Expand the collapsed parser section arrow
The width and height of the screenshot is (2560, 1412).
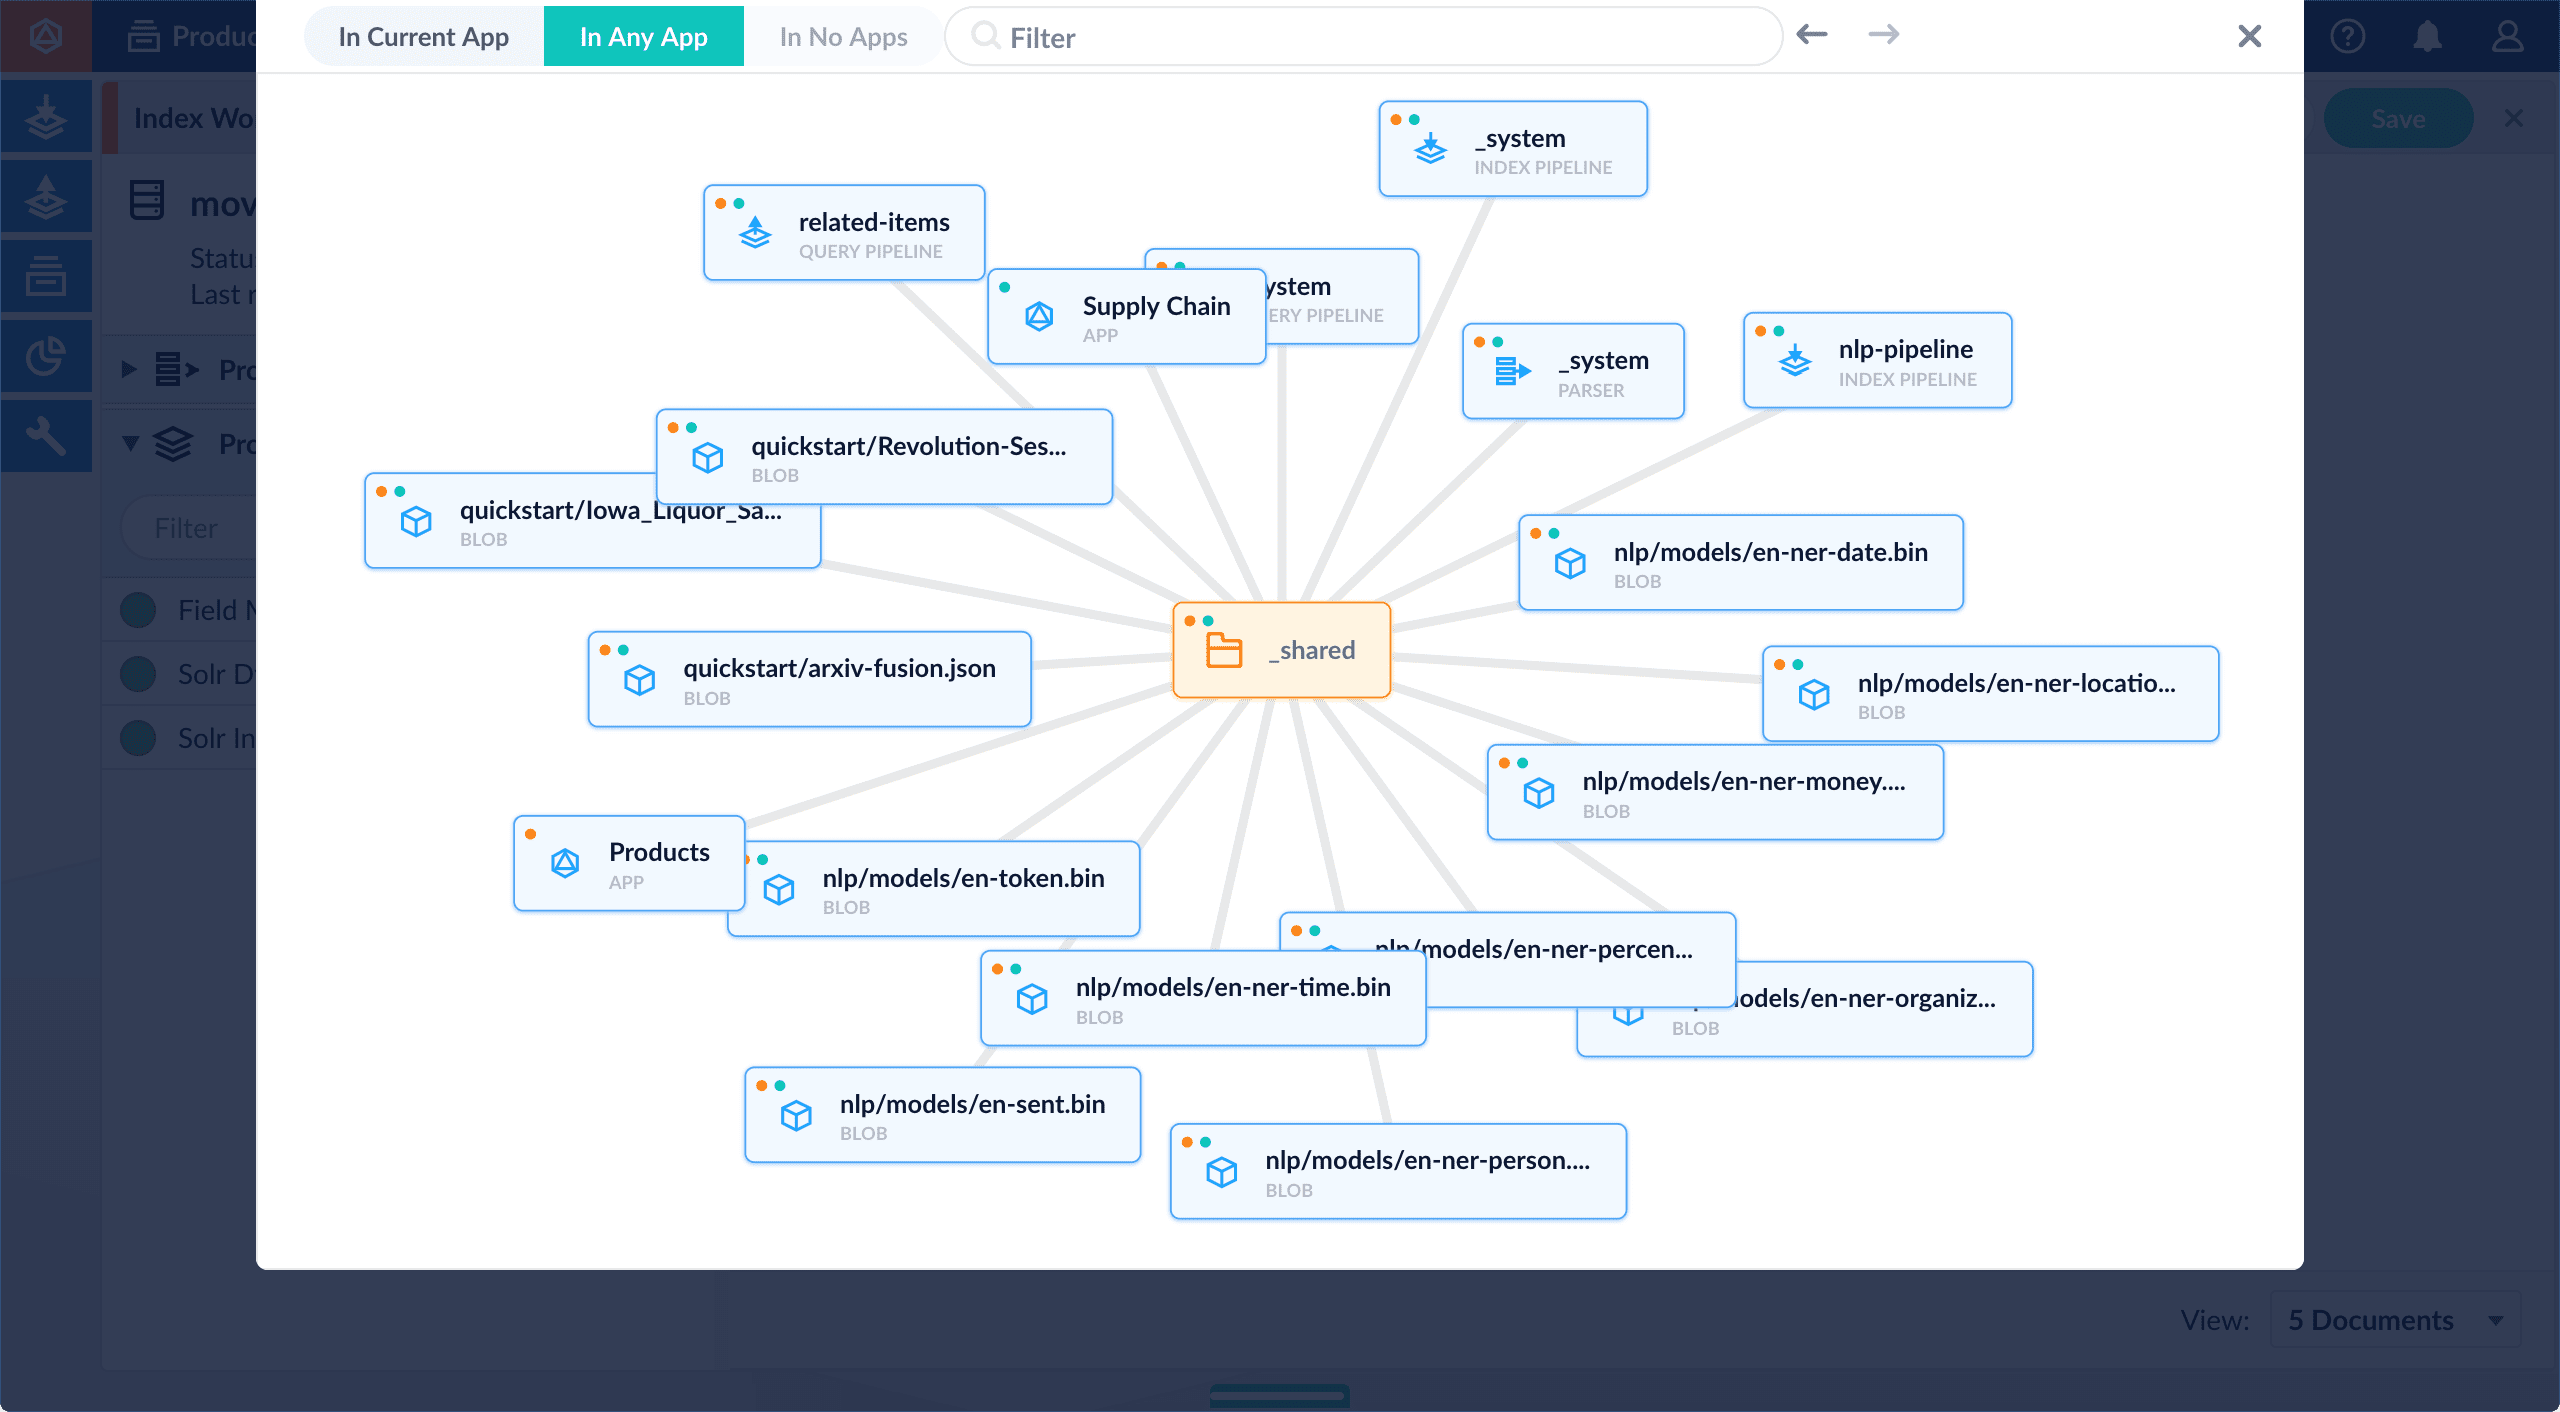129,369
